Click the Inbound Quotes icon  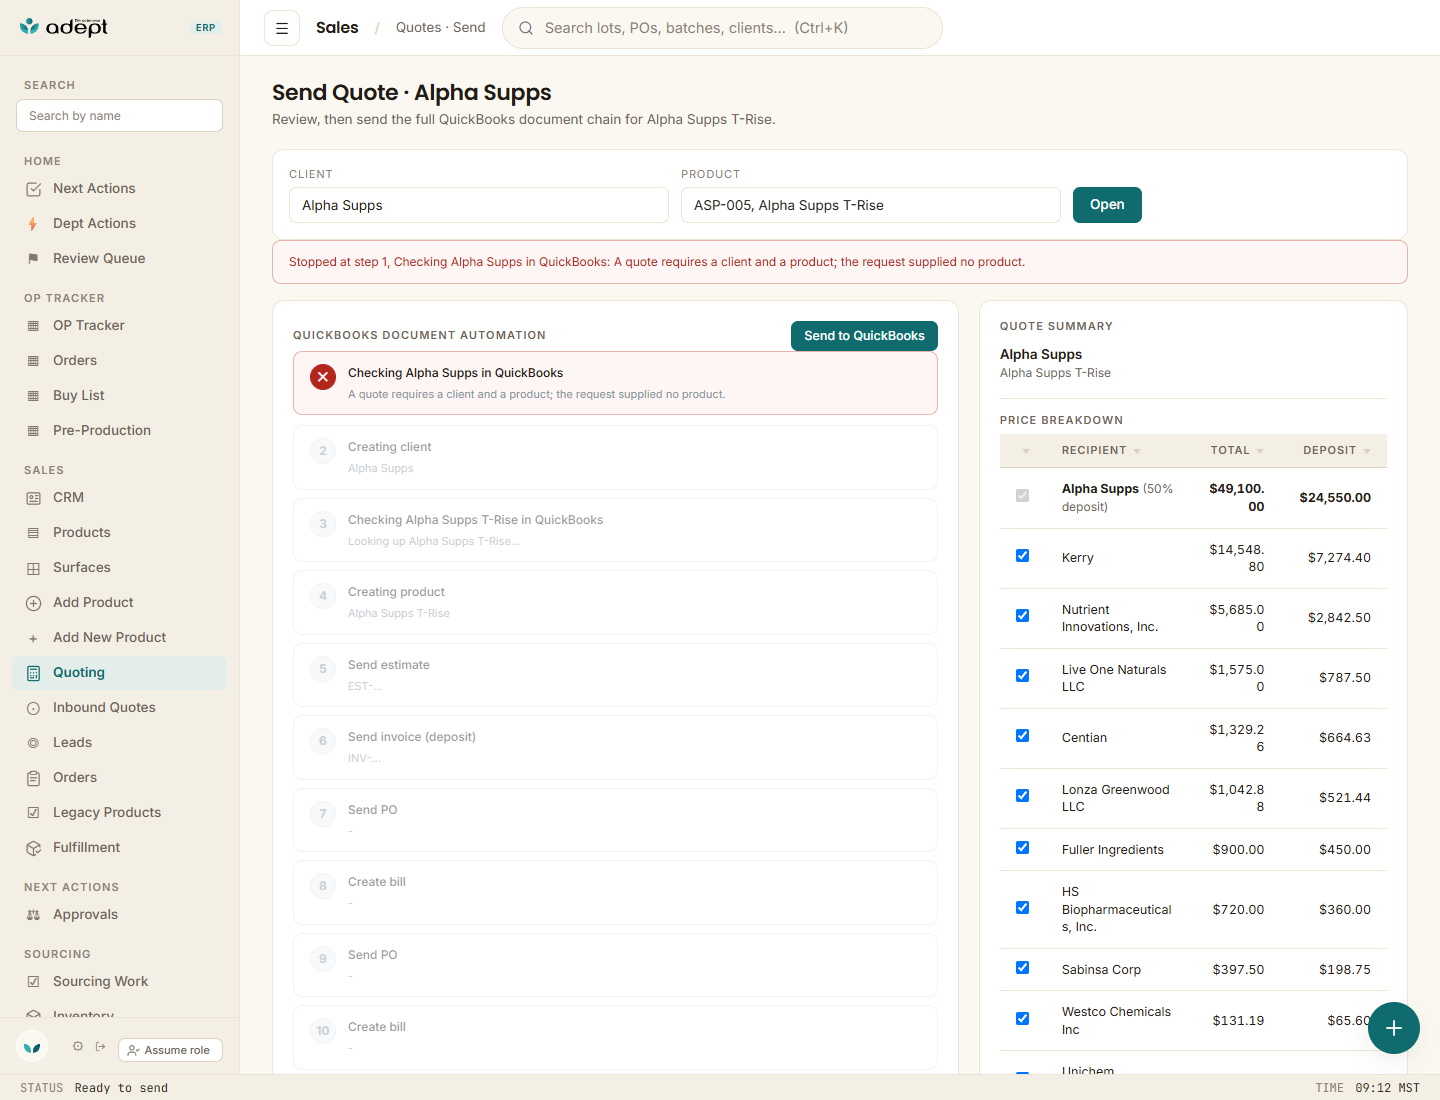click(33, 708)
